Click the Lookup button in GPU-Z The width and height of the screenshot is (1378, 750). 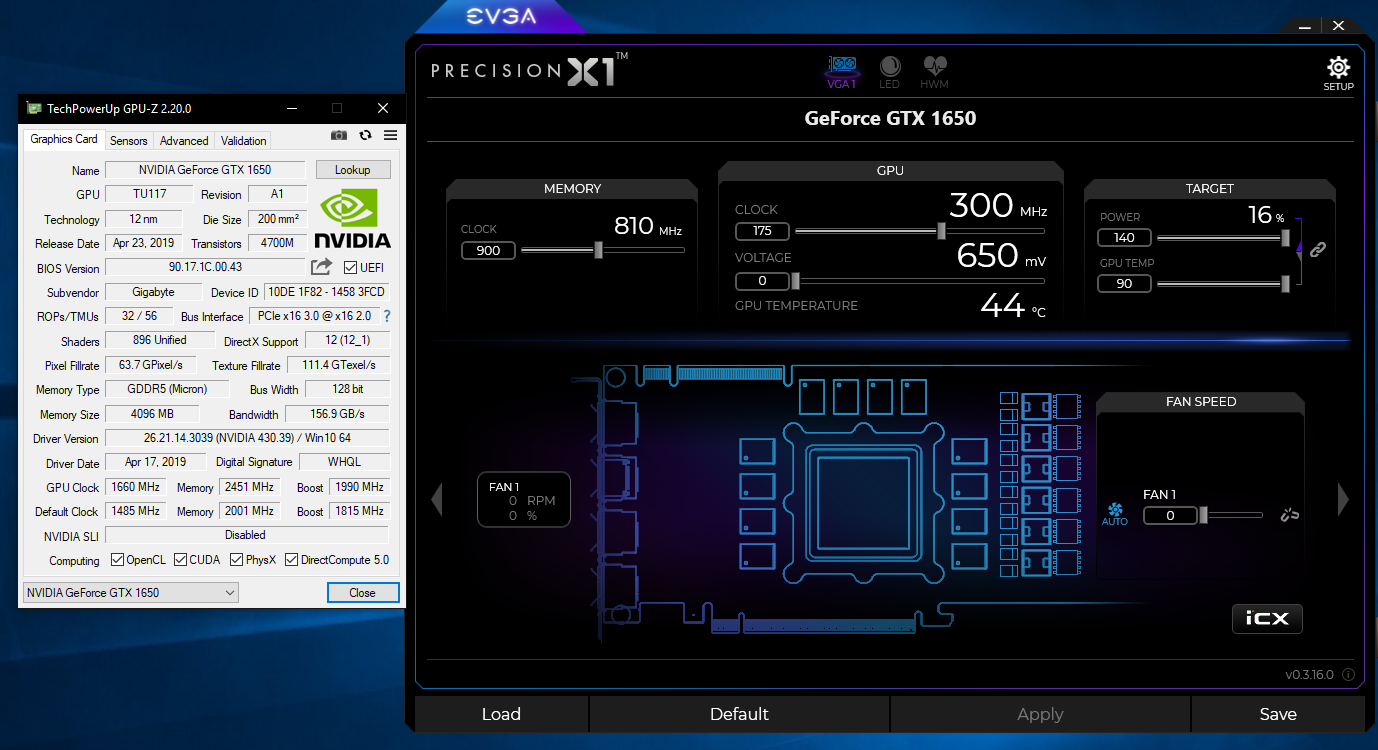click(x=353, y=170)
